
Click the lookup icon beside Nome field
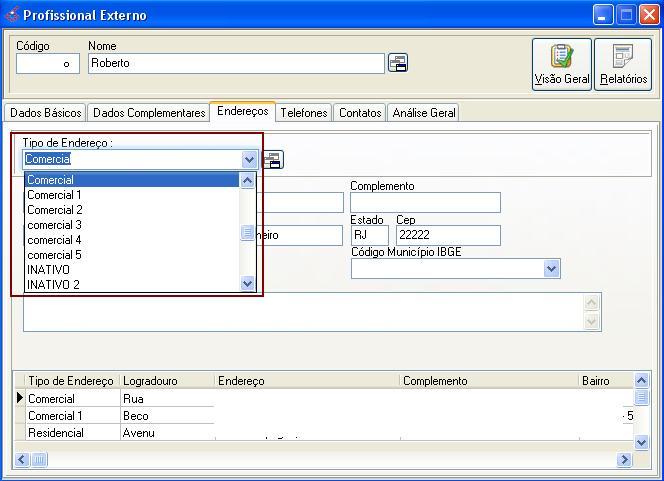tap(398, 63)
